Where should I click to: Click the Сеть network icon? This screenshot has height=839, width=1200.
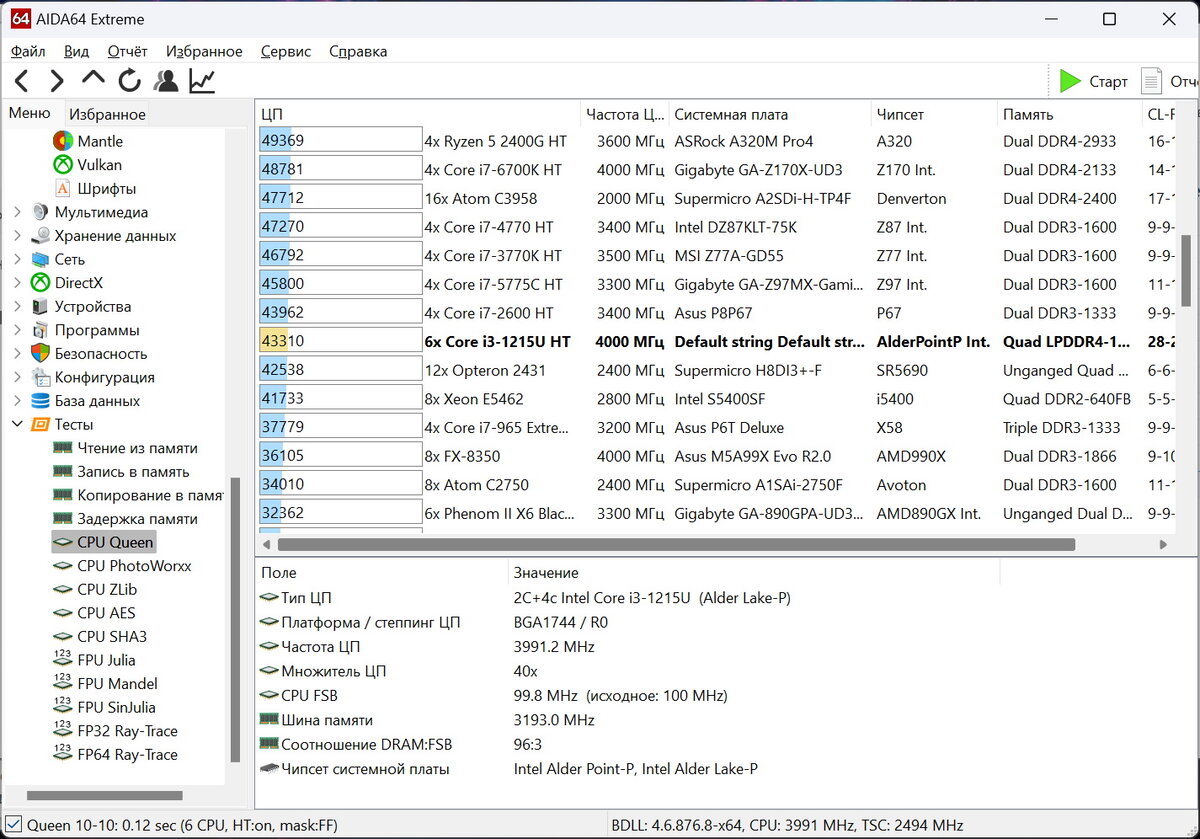[x=40, y=259]
